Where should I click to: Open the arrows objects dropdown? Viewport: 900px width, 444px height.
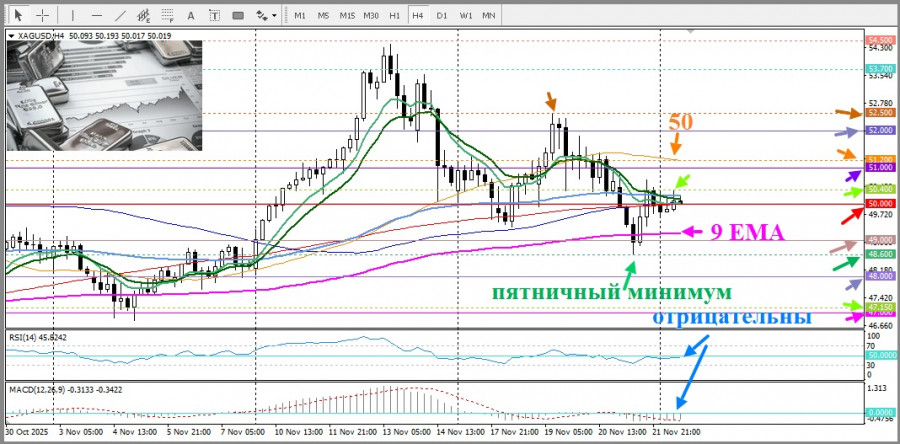coord(266,15)
